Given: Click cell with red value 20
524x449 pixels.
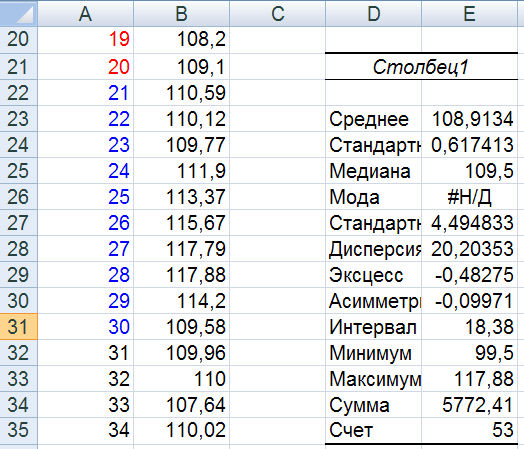Looking at the screenshot, I should coord(86,66).
